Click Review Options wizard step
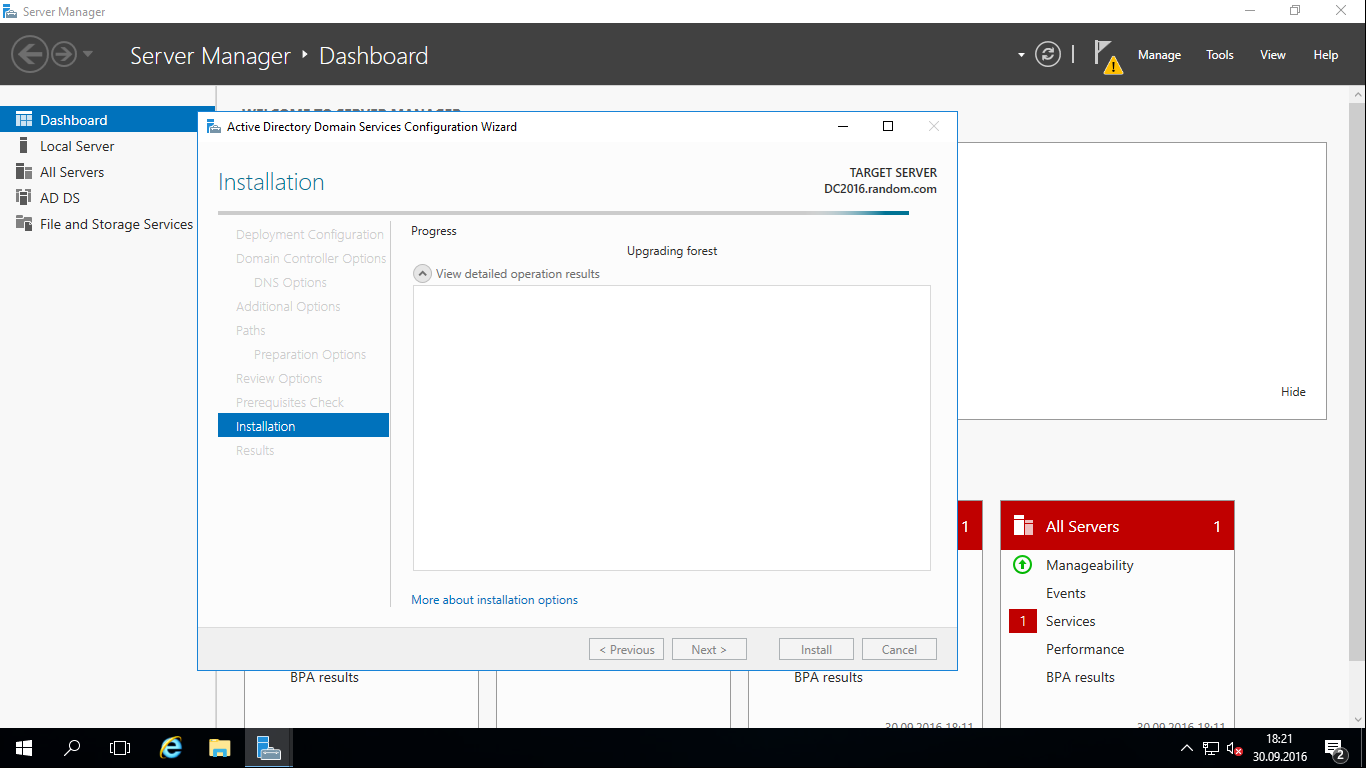Screen dimensions: 1366x768 279,378
